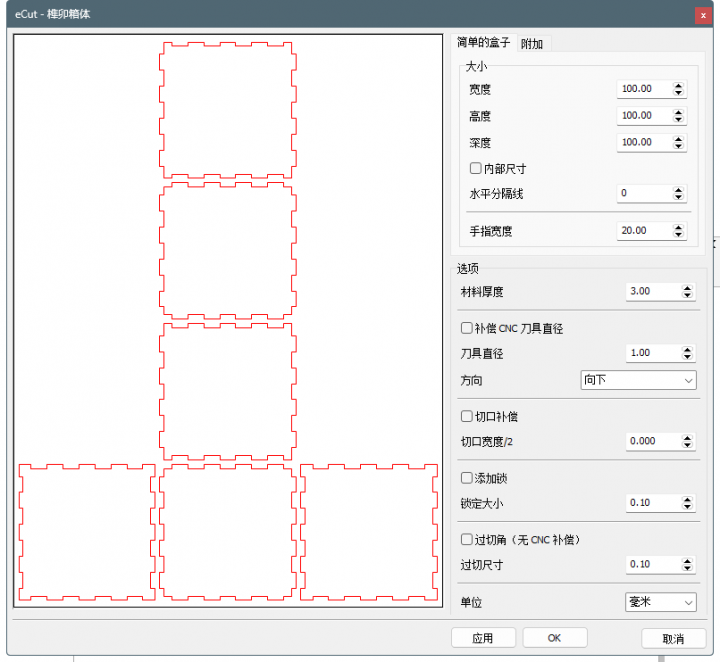Focus the 水平分隔线 input field
720x662 pixels.
point(643,193)
